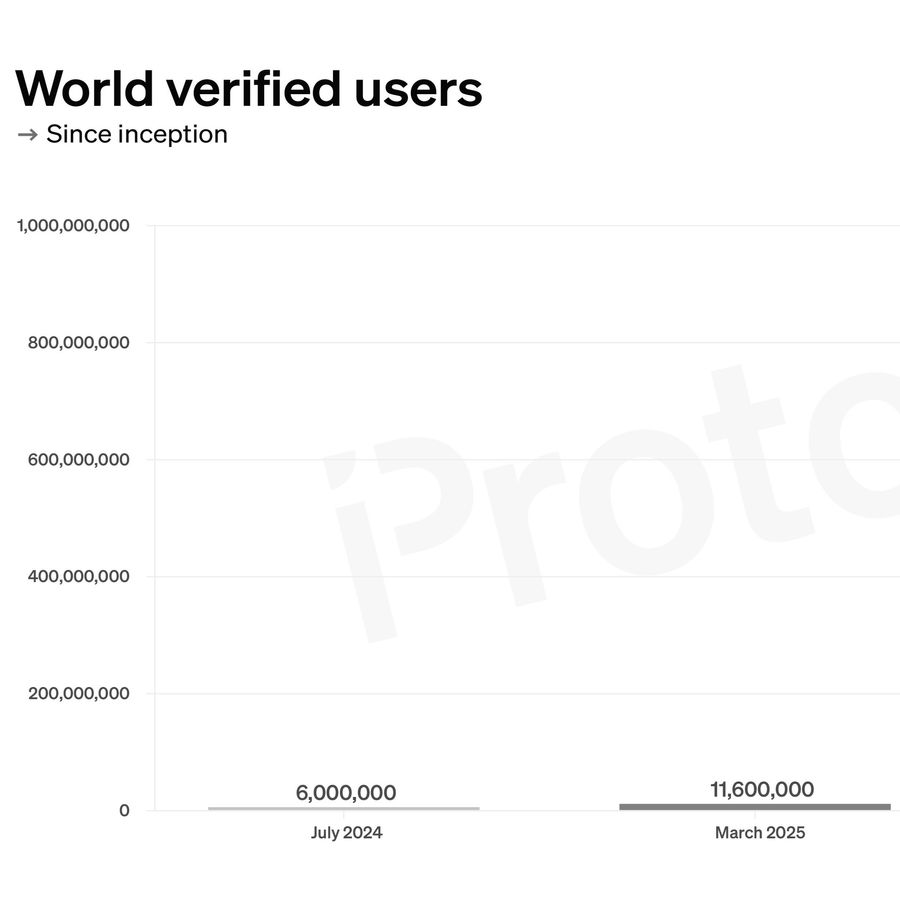Click the 800,000,000 y-axis label
Image resolution: width=900 pixels, height=900 pixels.
tap(78, 343)
